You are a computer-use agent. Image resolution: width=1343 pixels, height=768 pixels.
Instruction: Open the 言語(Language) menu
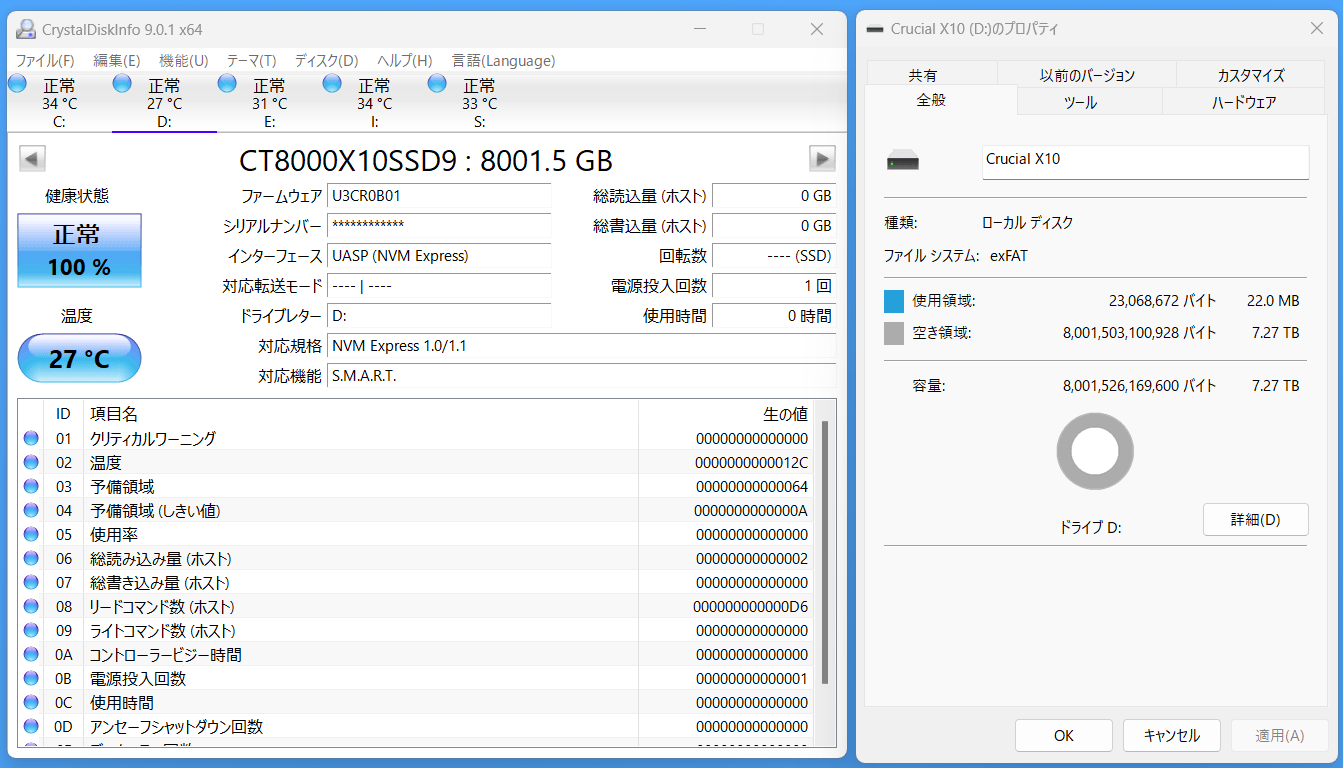click(503, 61)
